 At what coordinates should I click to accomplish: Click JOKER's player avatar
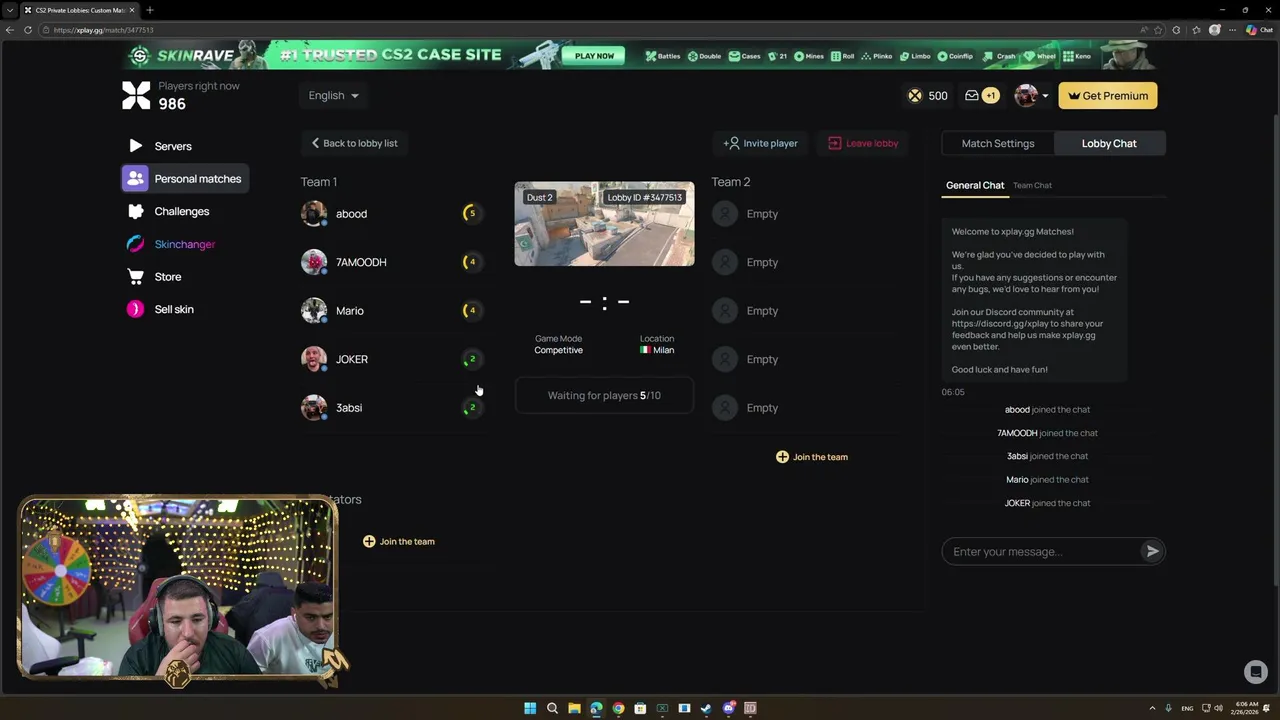click(x=314, y=359)
